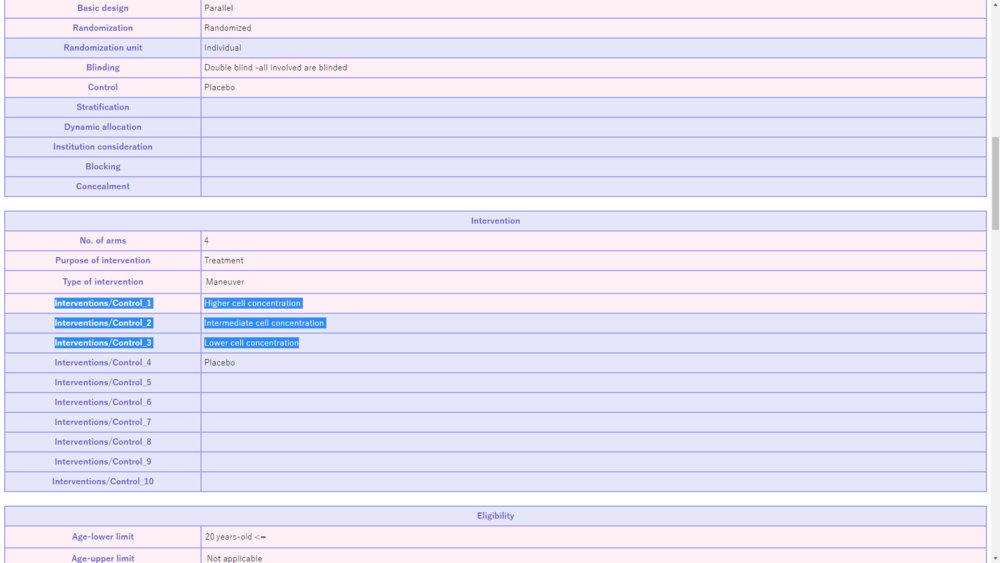Click the Placebo value for Interventions/Control_4
The width and height of the screenshot is (1000, 563).
(219, 363)
